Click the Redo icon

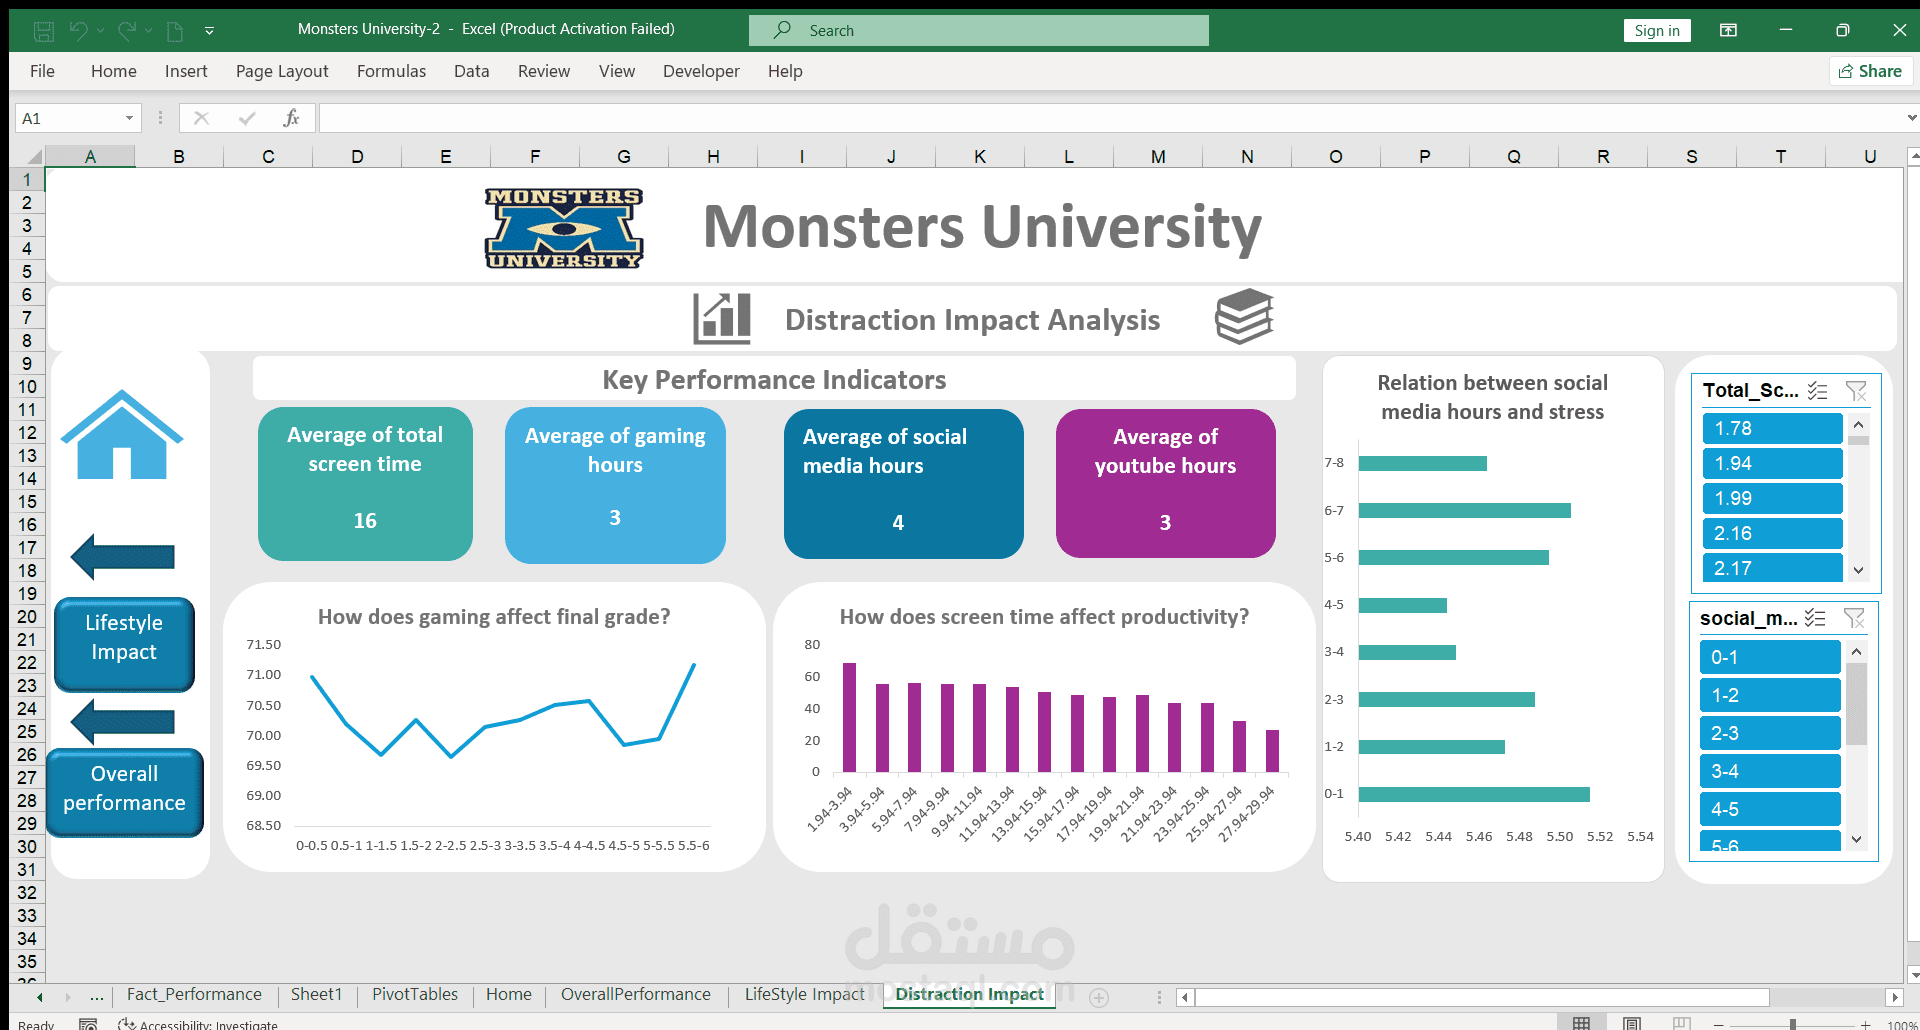(x=128, y=30)
